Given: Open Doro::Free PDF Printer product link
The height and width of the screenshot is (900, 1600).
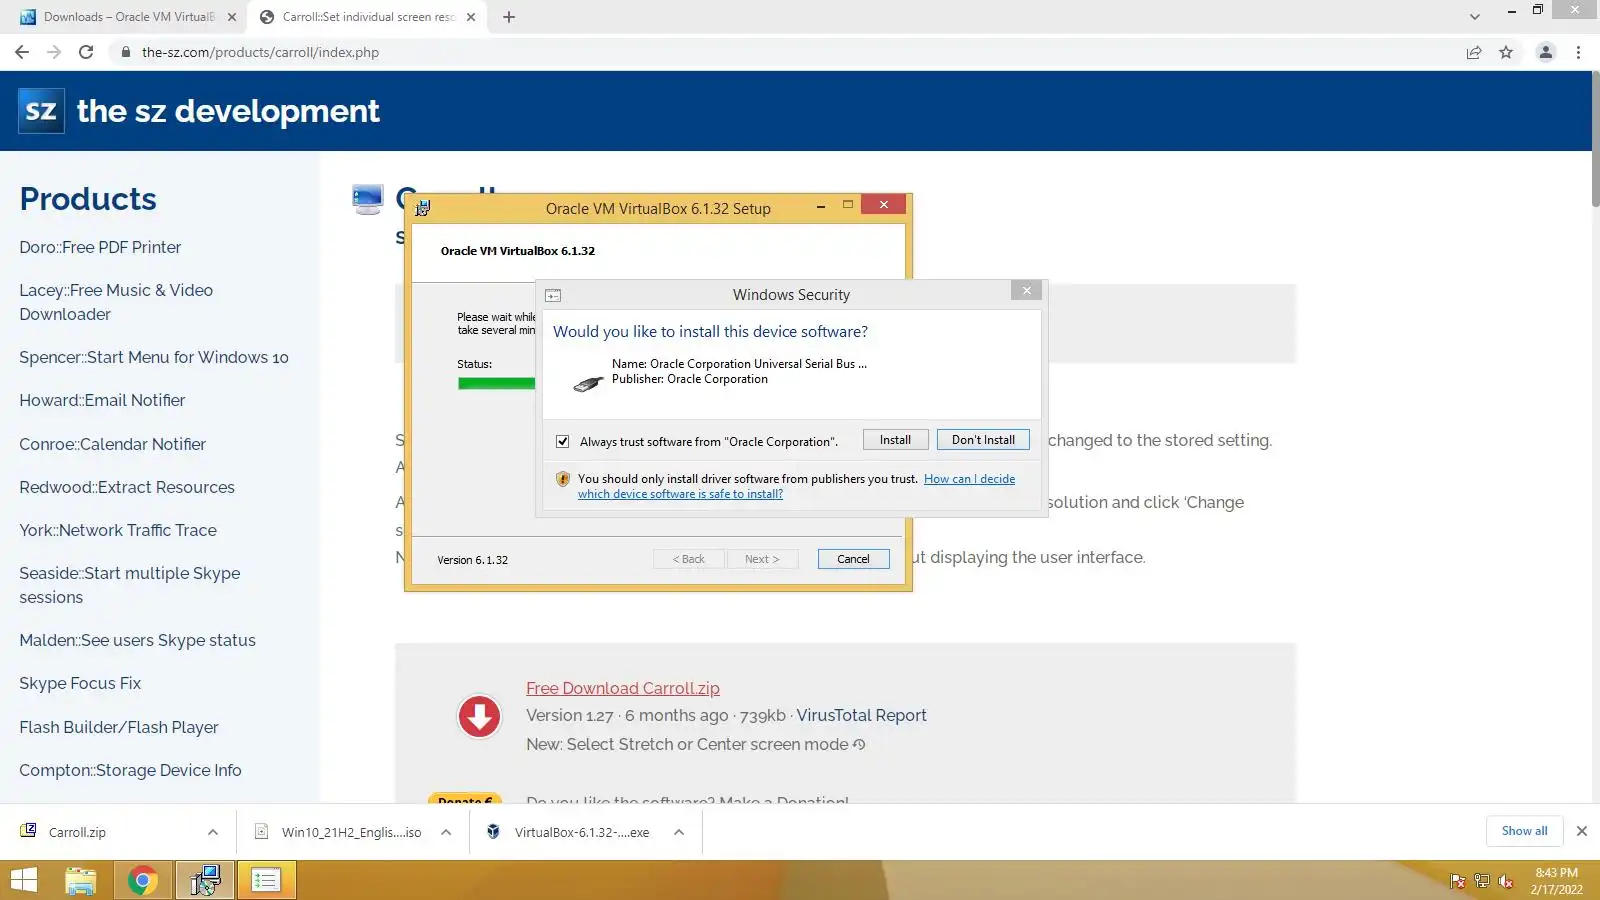Looking at the screenshot, I should [100, 247].
